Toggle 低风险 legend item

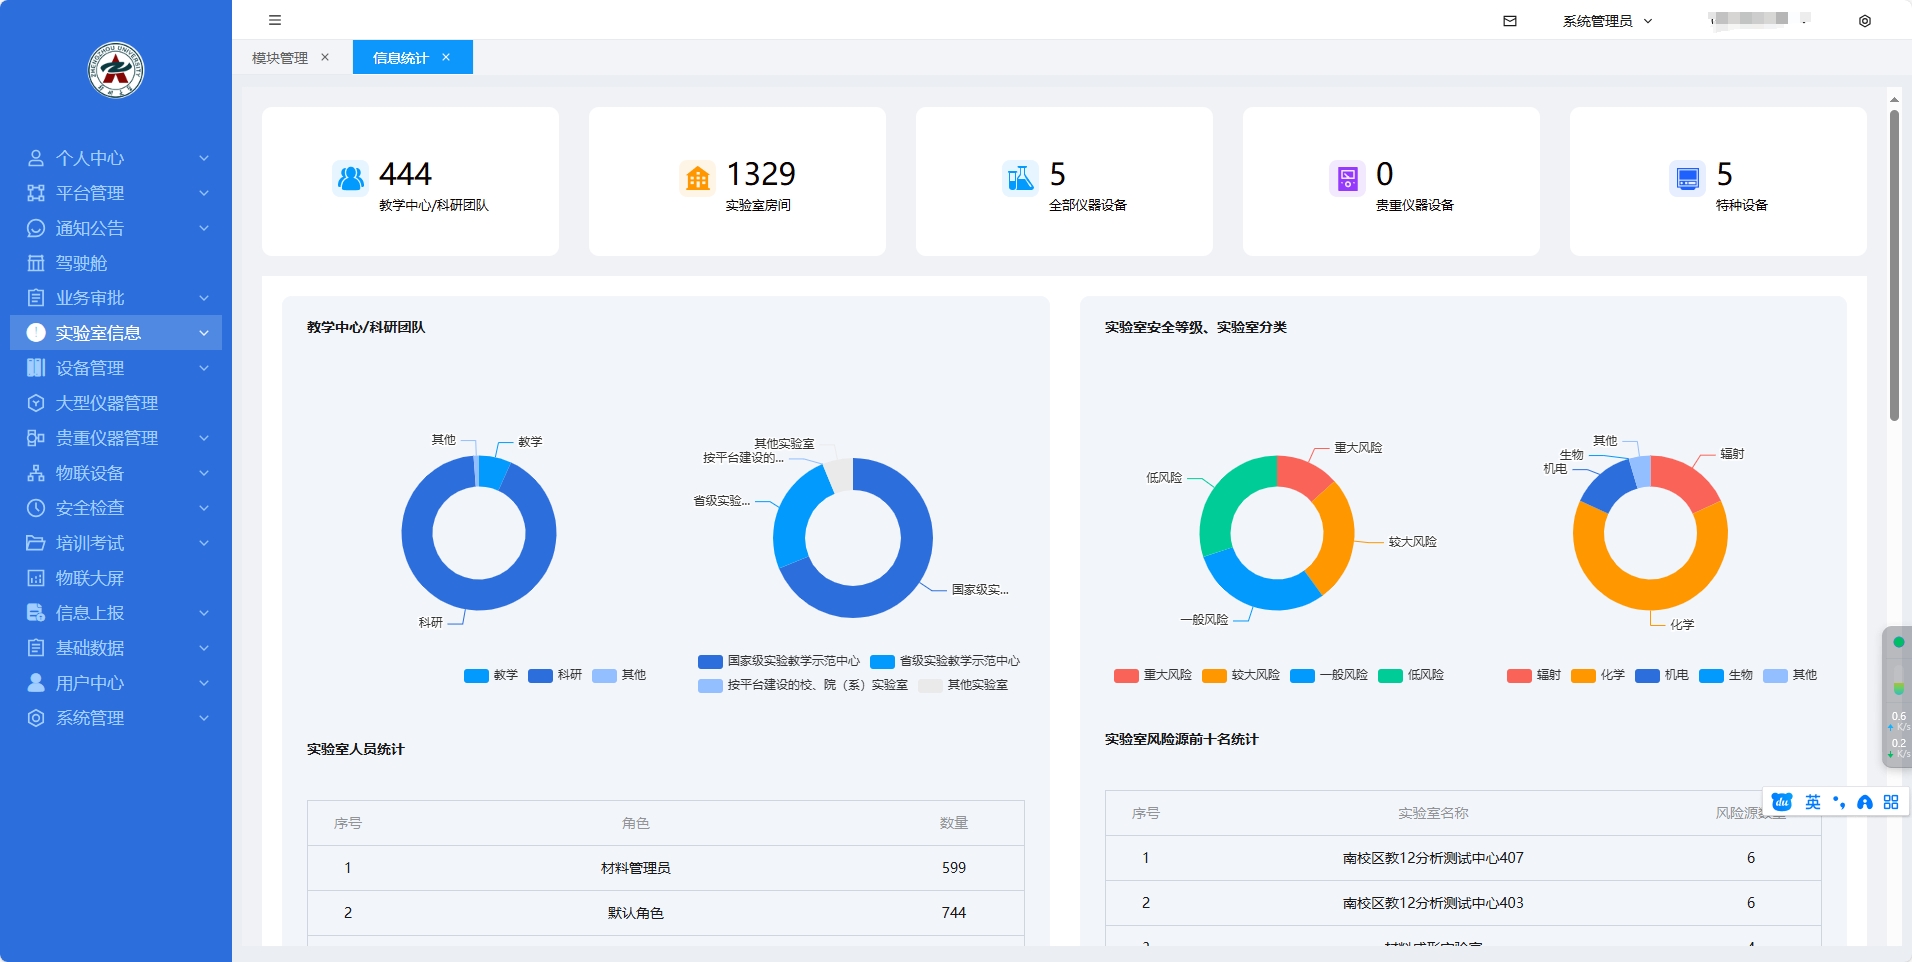1411,675
